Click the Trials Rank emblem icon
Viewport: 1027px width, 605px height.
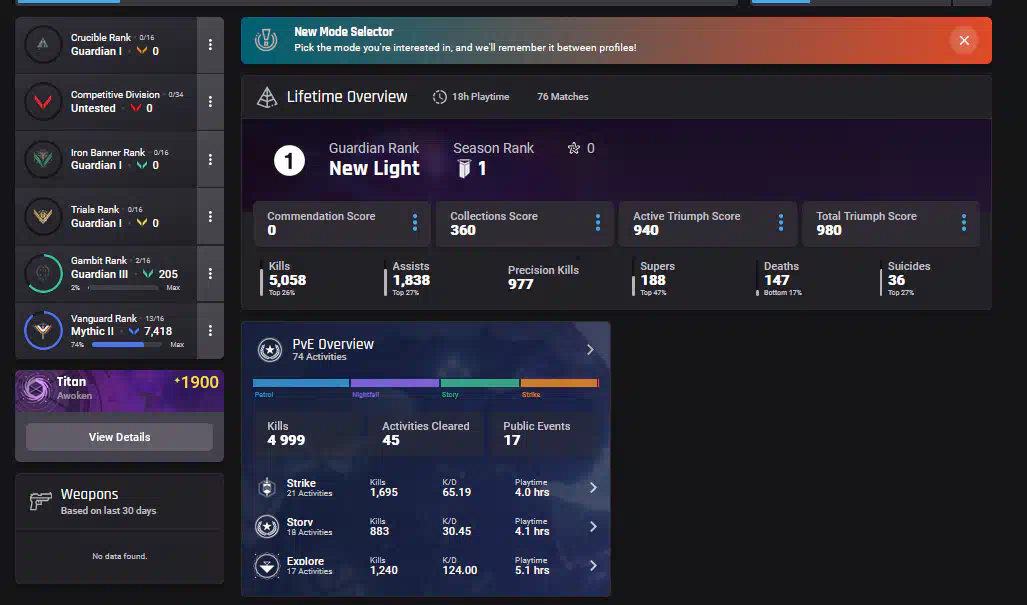(43, 216)
